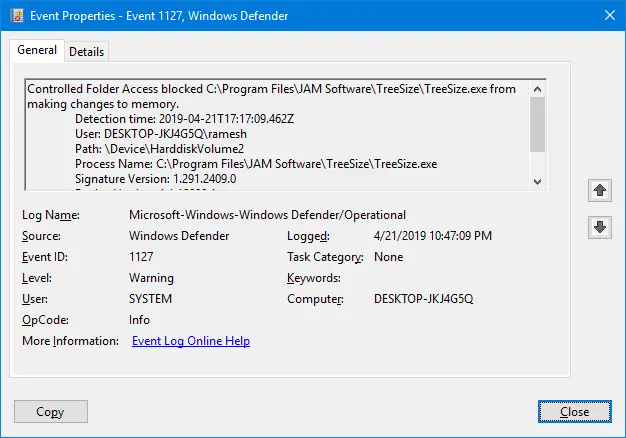Click the Computer value DESKTOP-JKJ4G5Q

(x=424, y=299)
